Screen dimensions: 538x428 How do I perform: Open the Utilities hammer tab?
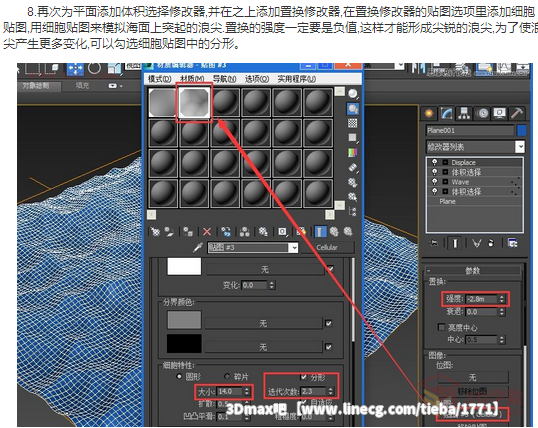(517, 113)
